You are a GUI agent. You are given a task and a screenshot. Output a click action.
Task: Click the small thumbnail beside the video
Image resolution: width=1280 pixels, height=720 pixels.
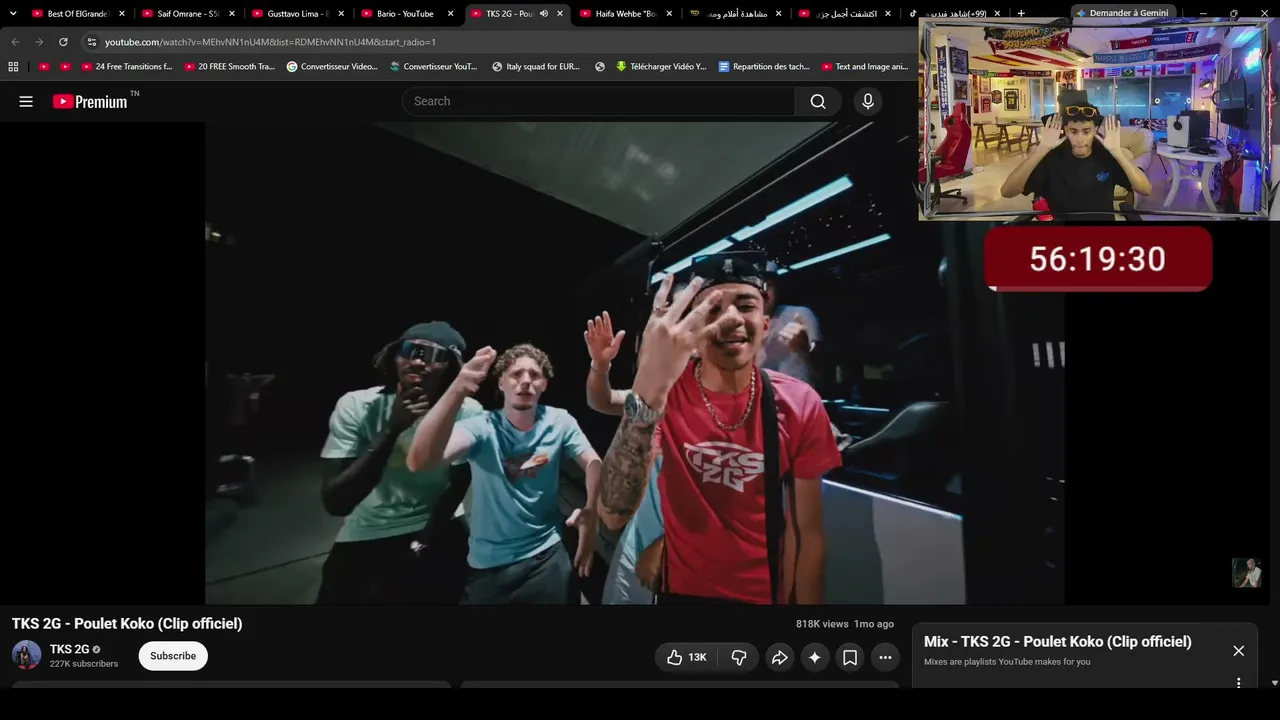[1246, 573]
